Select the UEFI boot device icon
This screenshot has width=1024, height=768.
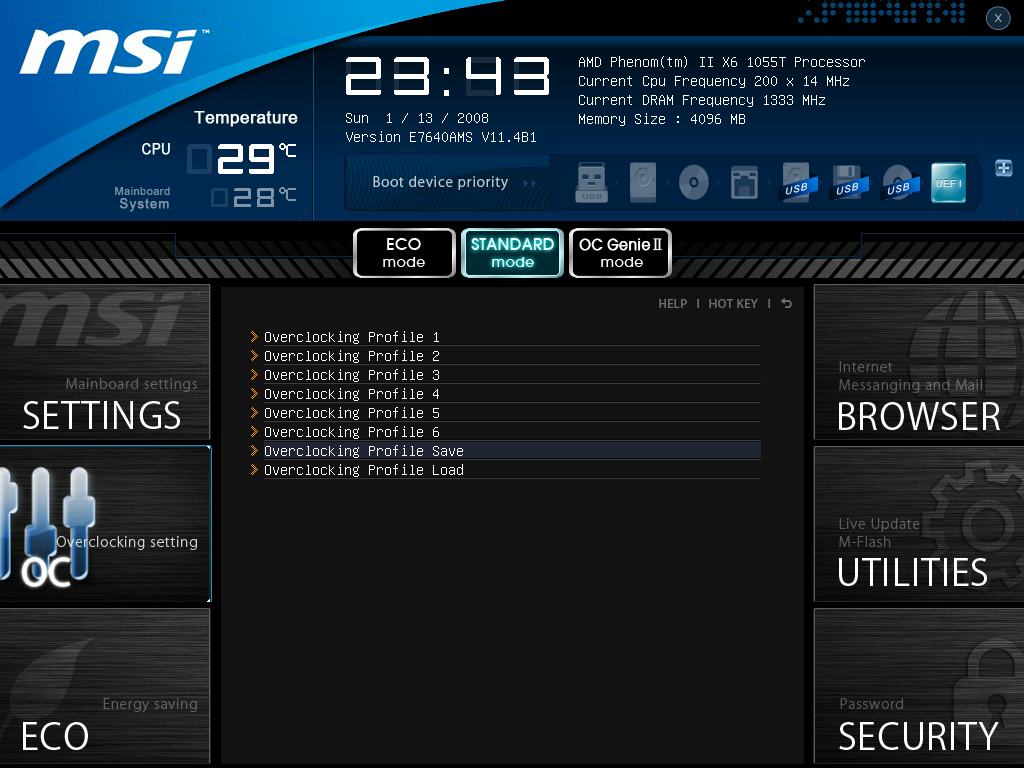click(x=948, y=183)
